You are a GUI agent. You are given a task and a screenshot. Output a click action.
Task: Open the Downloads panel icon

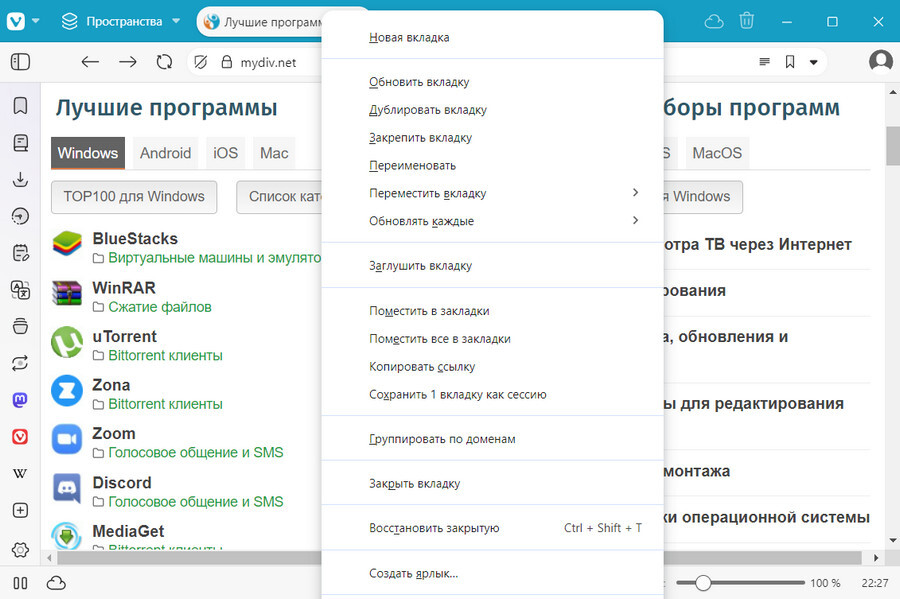[20, 180]
